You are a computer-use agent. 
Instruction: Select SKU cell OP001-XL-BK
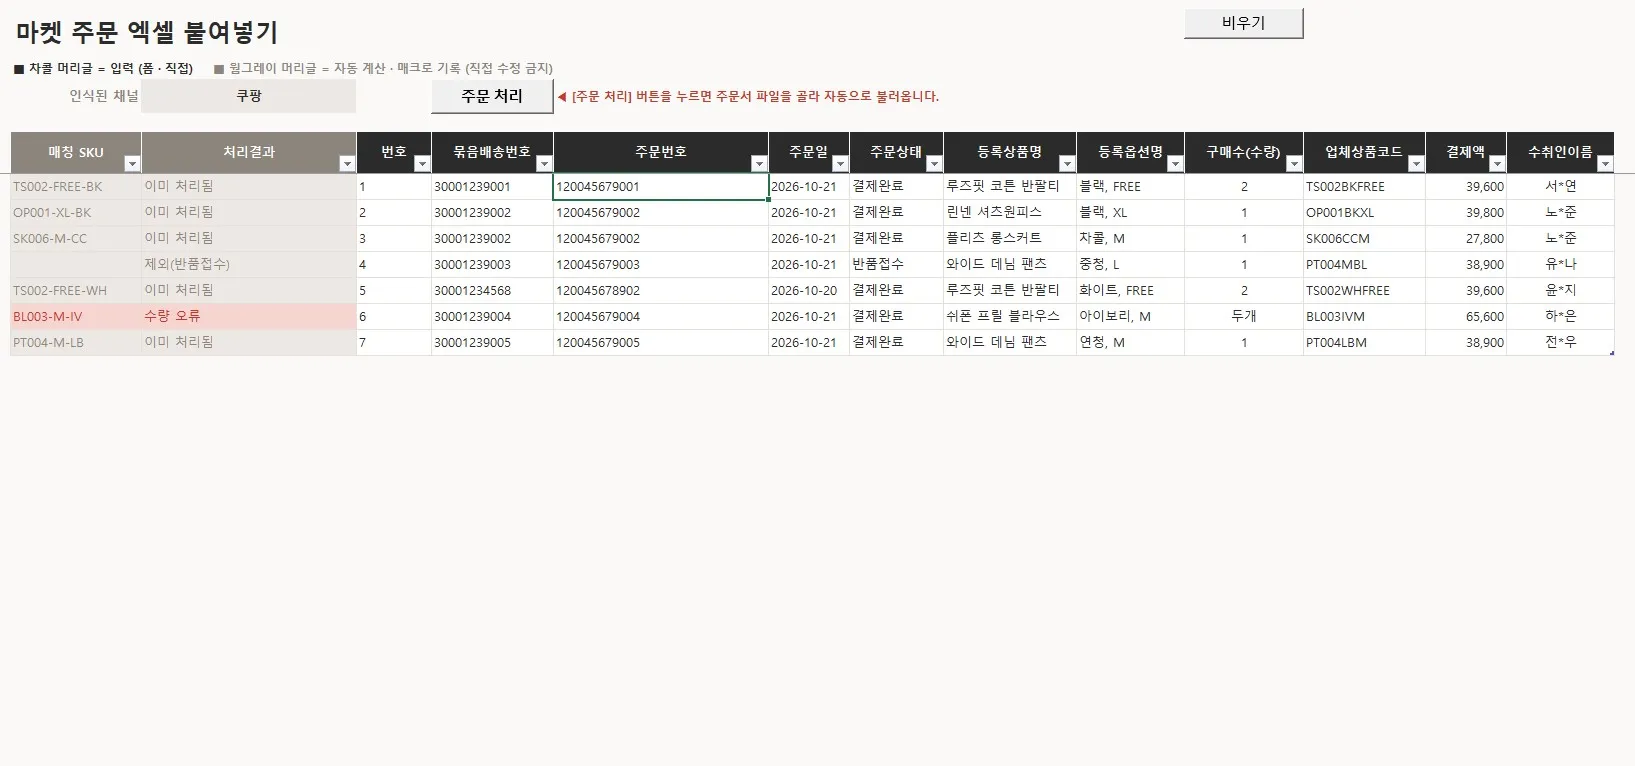[x=76, y=213]
